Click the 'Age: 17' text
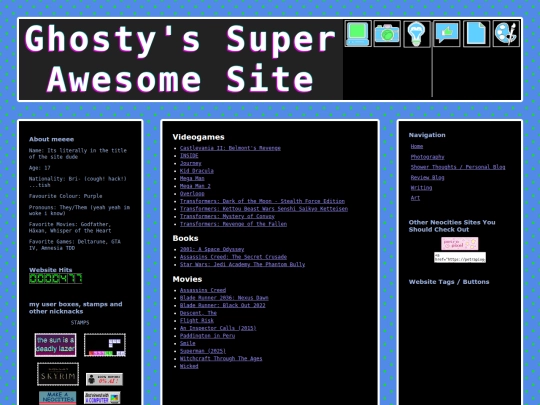The height and width of the screenshot is (405, 540). tap(40, 168)
